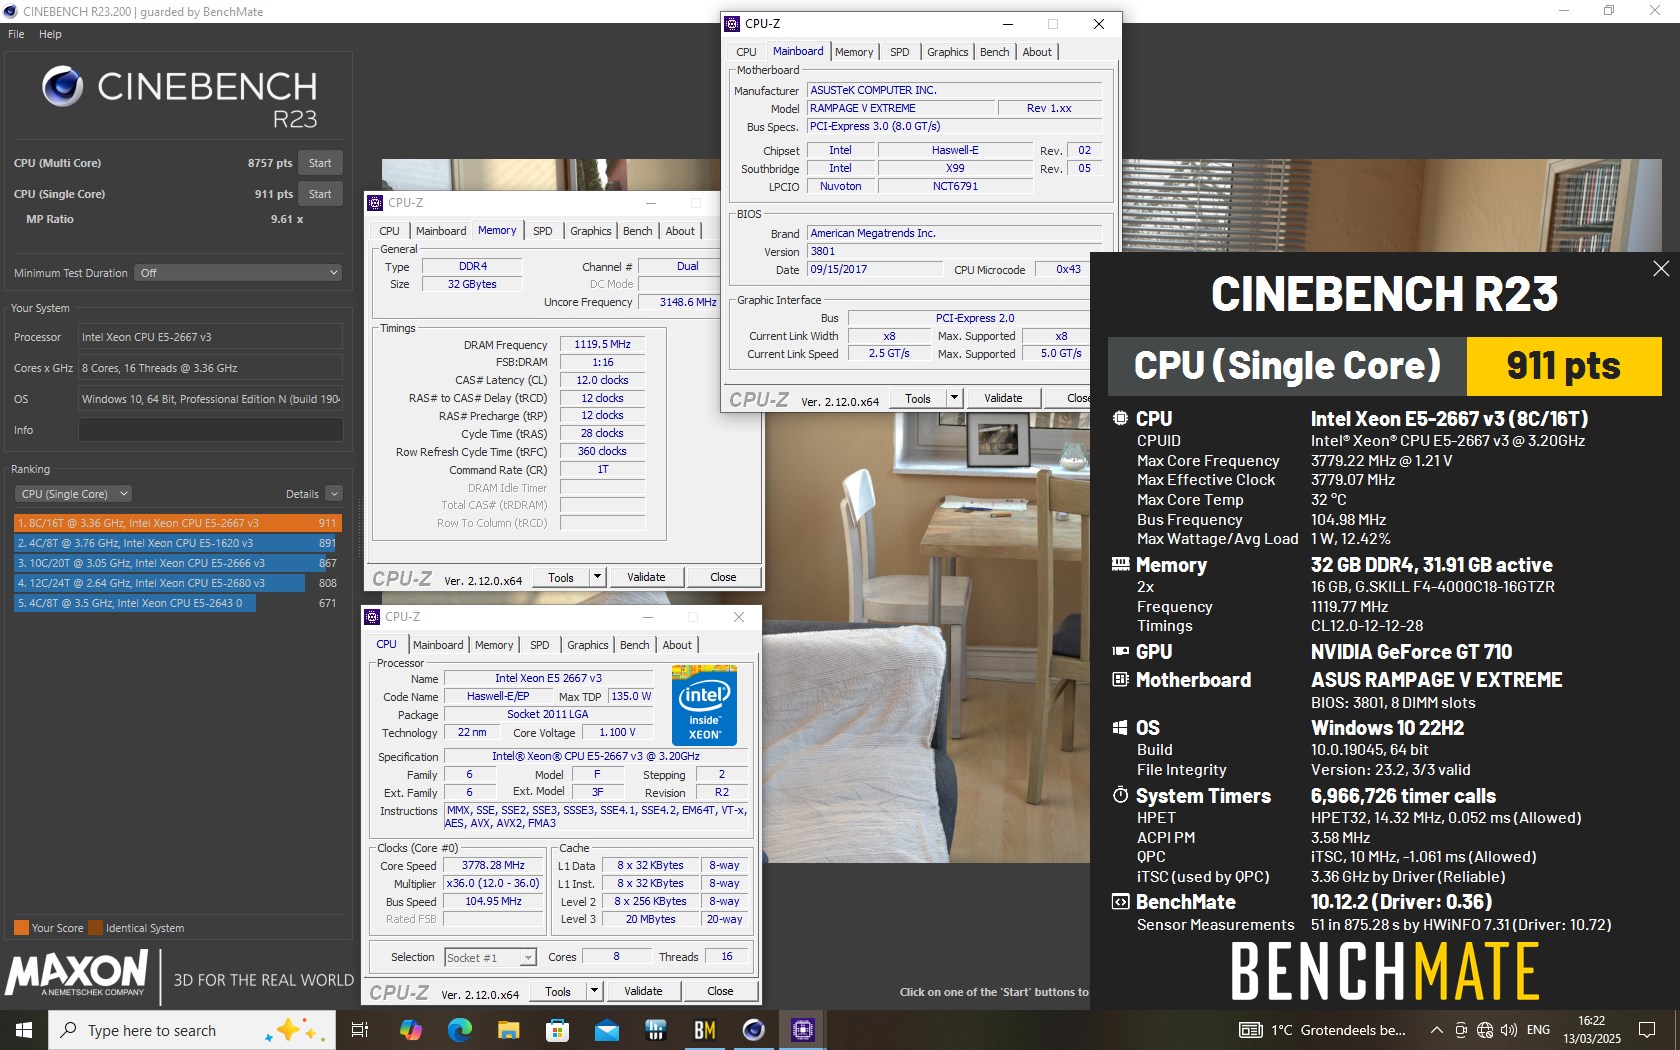
Task: Click the System Timers clock icon
Action: point(1120,795)
